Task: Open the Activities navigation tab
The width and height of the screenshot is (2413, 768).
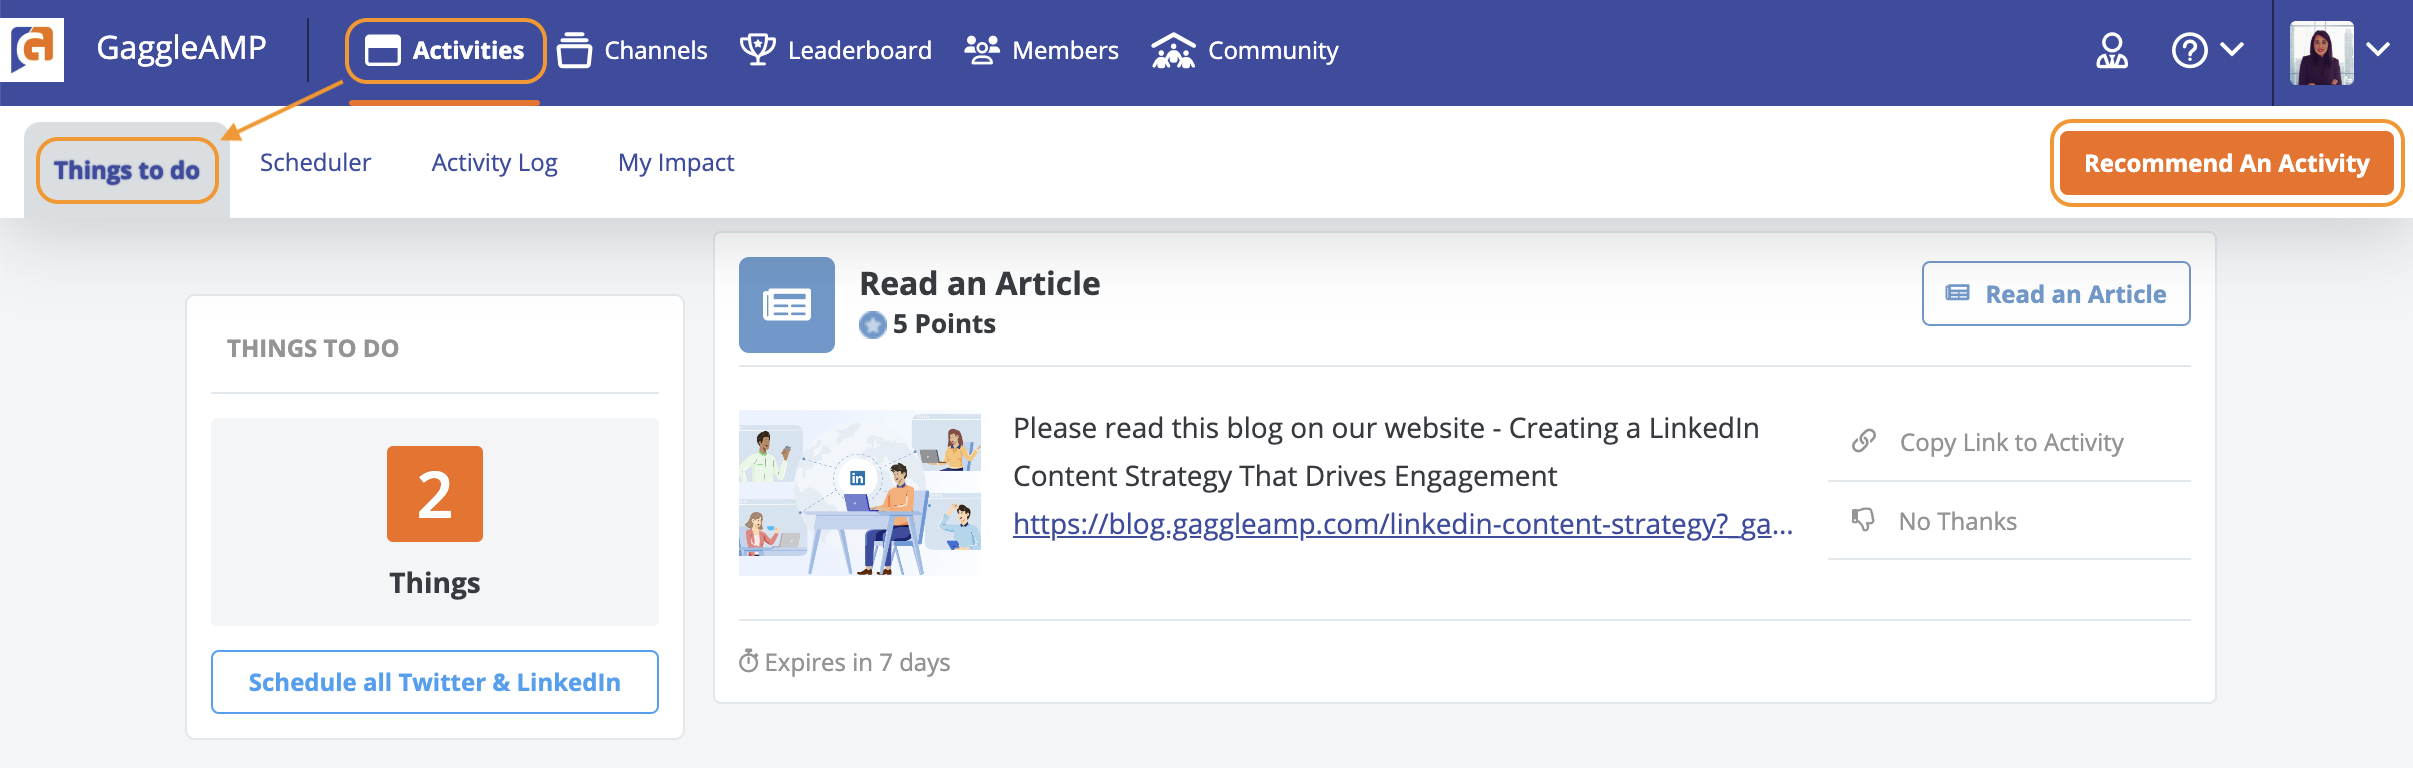Action: (445, 51)
